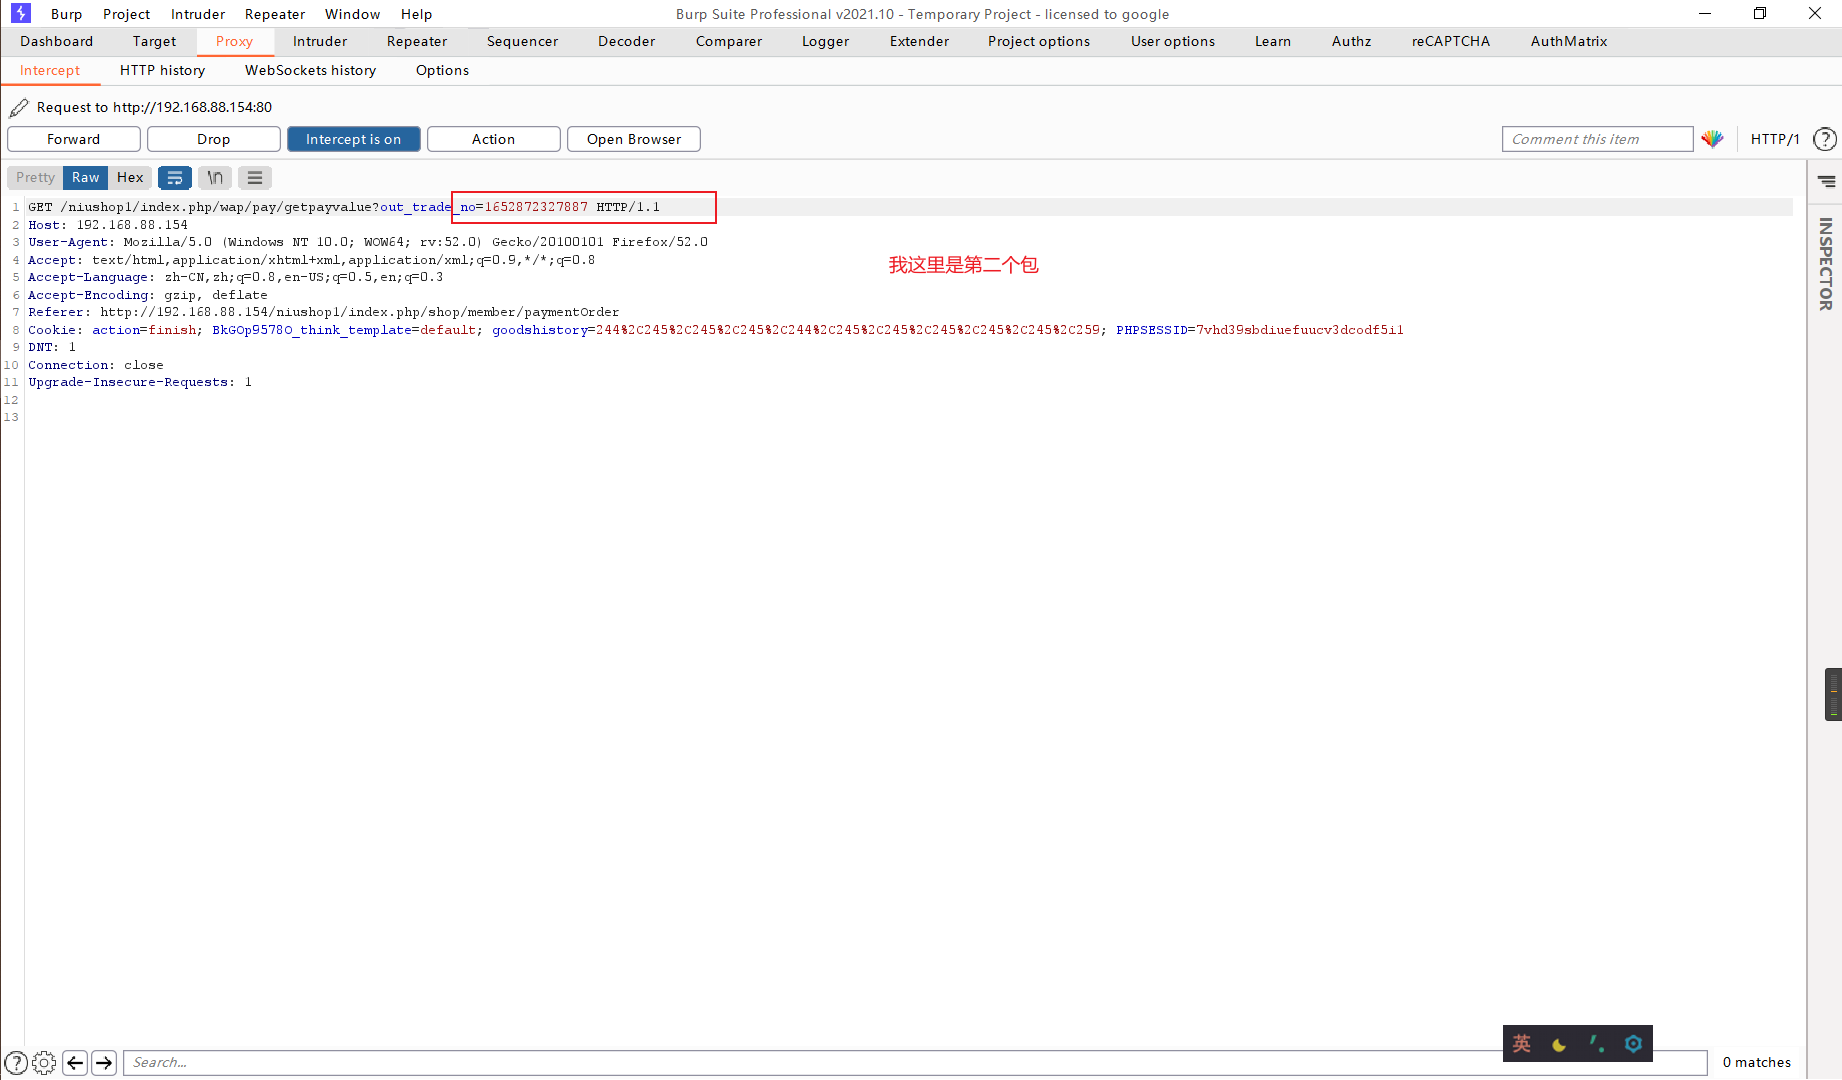Select the Proxy tab
Image resolution: width=1842 pixels, height=1080 pixels.
(234, 41)
